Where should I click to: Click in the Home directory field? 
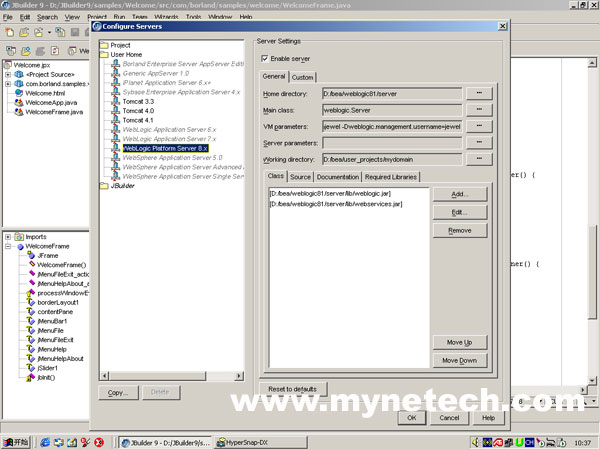tap(392, 93)
